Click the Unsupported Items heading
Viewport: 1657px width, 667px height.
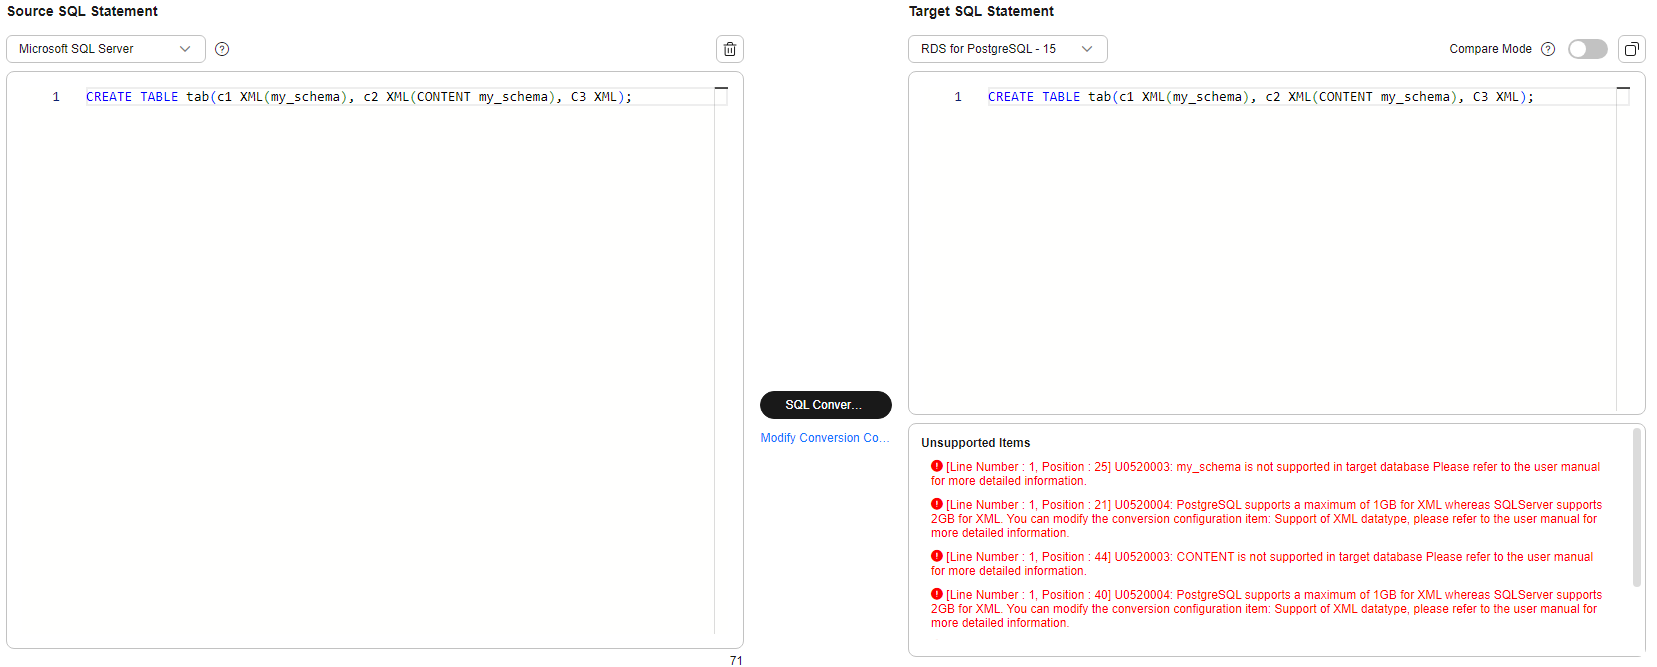(x=975, y=443)
